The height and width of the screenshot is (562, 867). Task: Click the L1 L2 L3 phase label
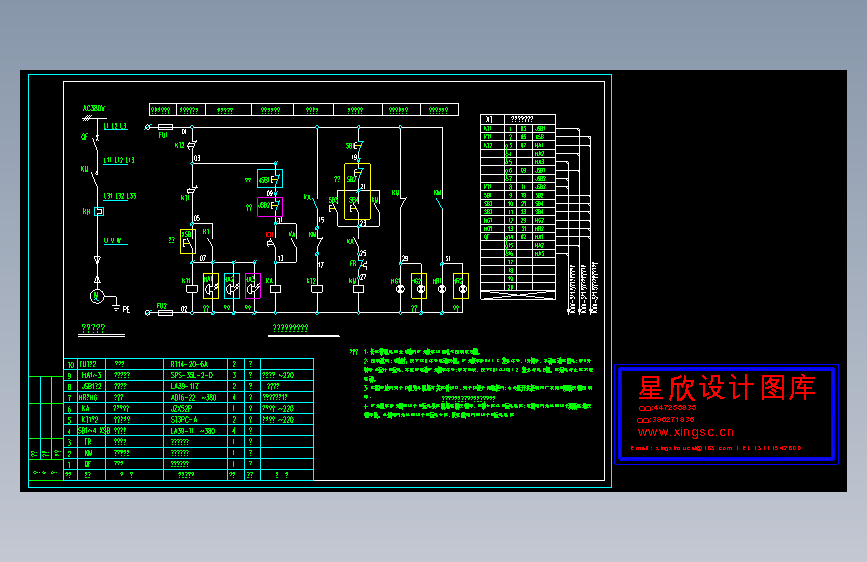pyautogui.click(x=116, y=126)
